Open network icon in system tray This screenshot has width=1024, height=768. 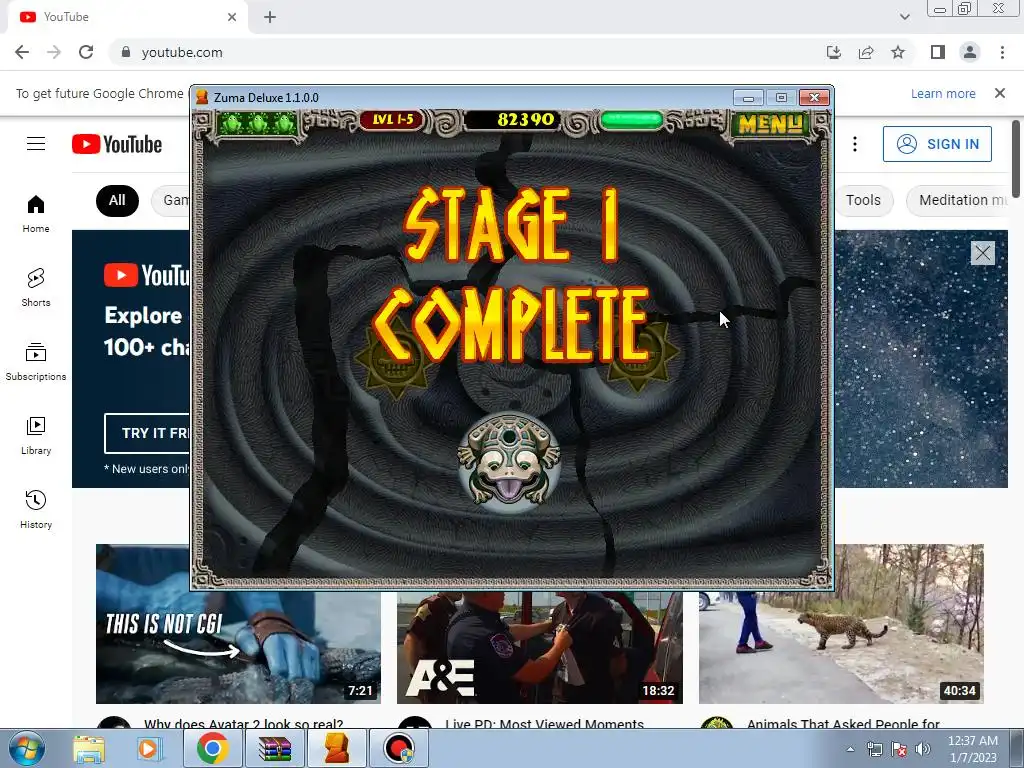click(x=874, y=750)
